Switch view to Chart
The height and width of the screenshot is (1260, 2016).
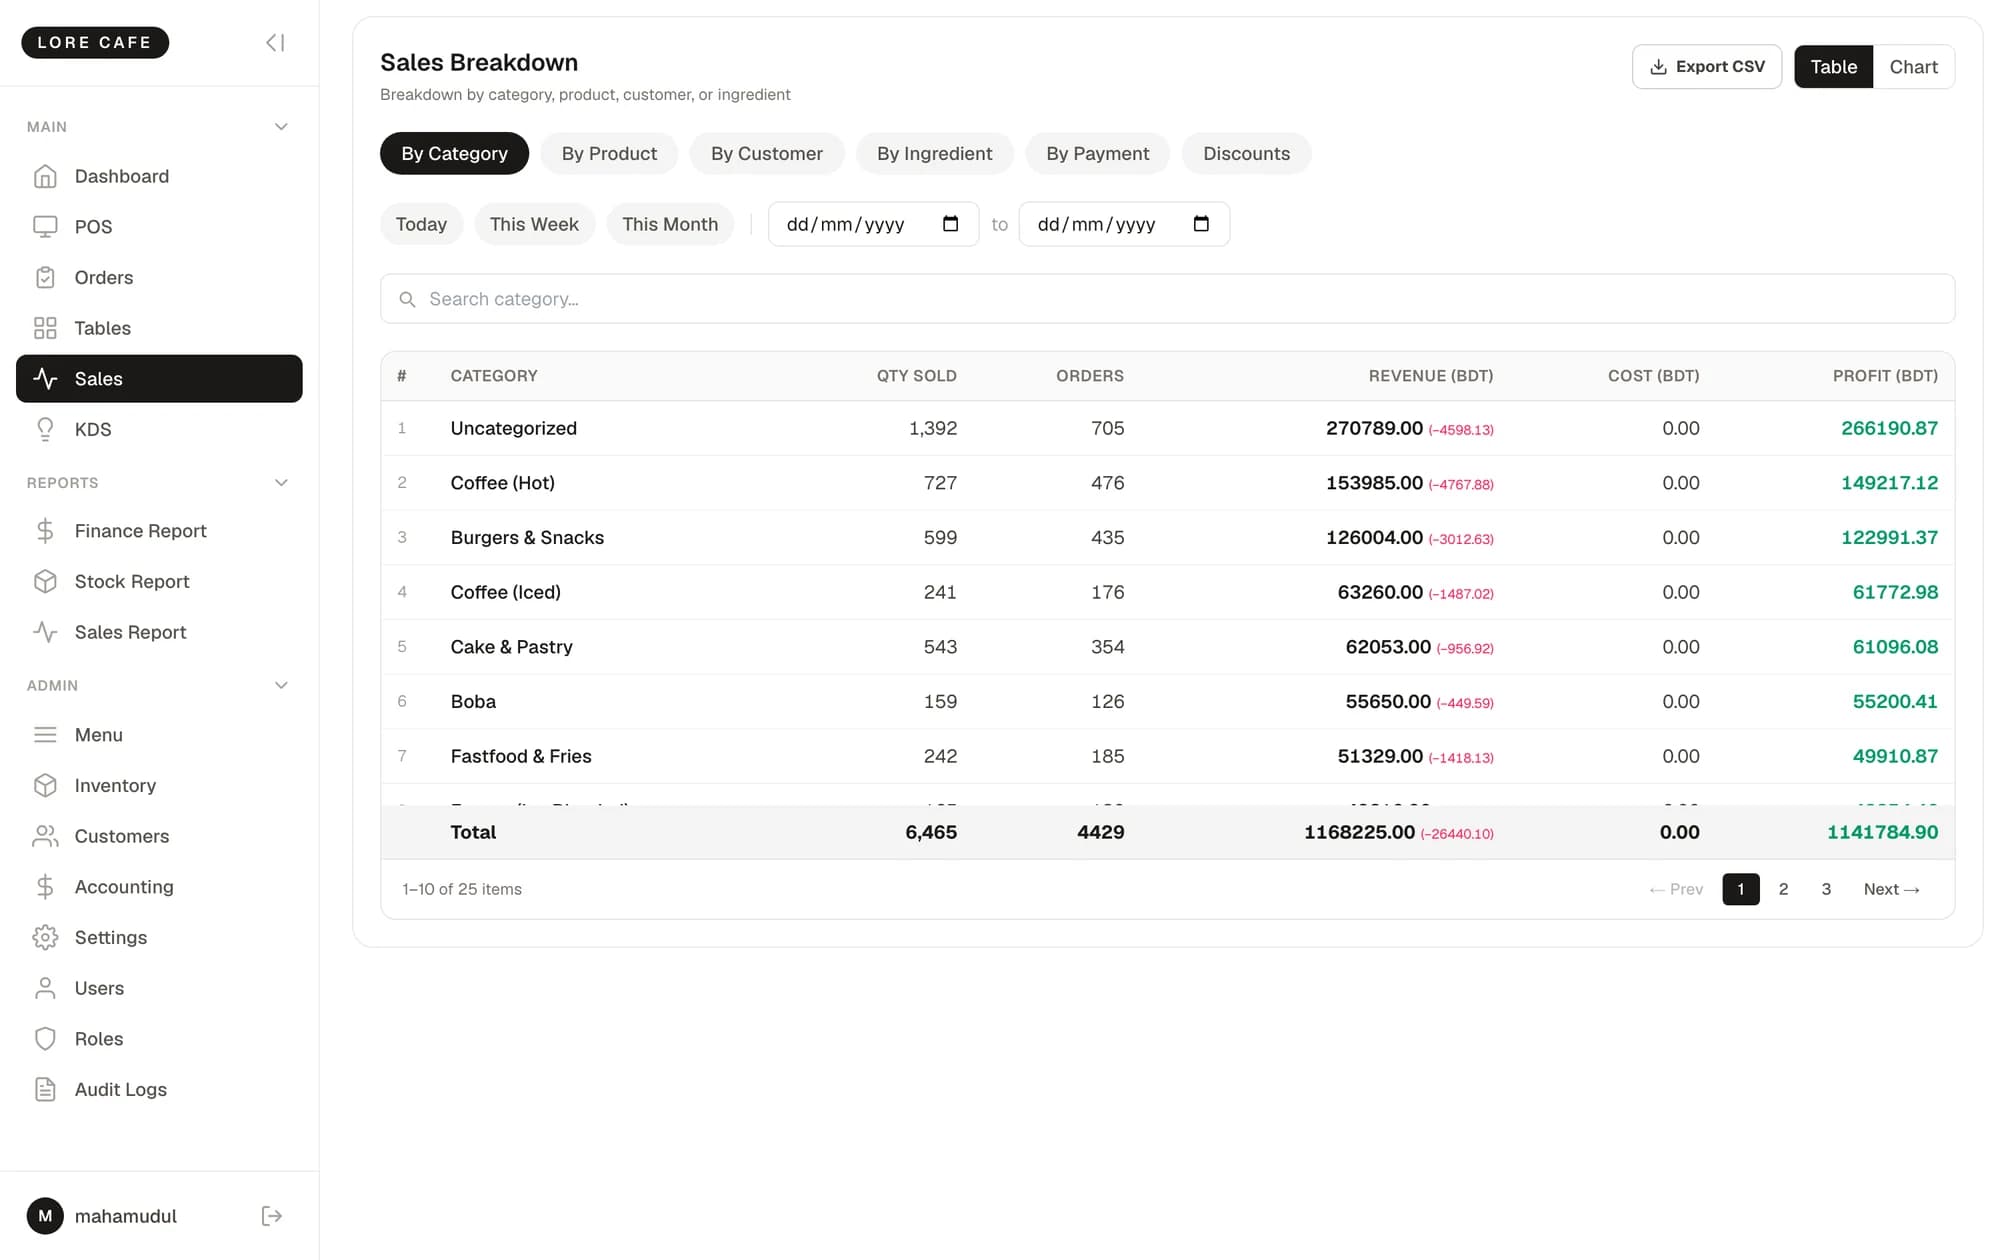pyautogui.click(x=1913, y=67)
